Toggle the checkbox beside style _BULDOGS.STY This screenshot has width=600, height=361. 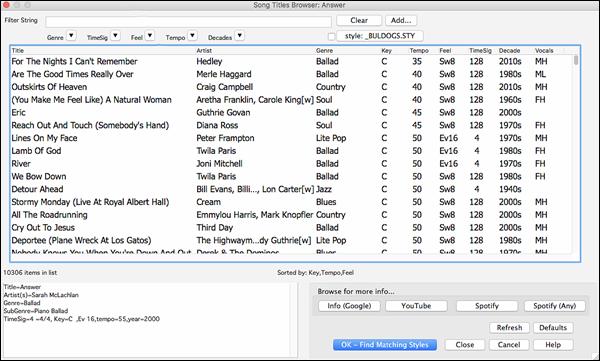331,37
